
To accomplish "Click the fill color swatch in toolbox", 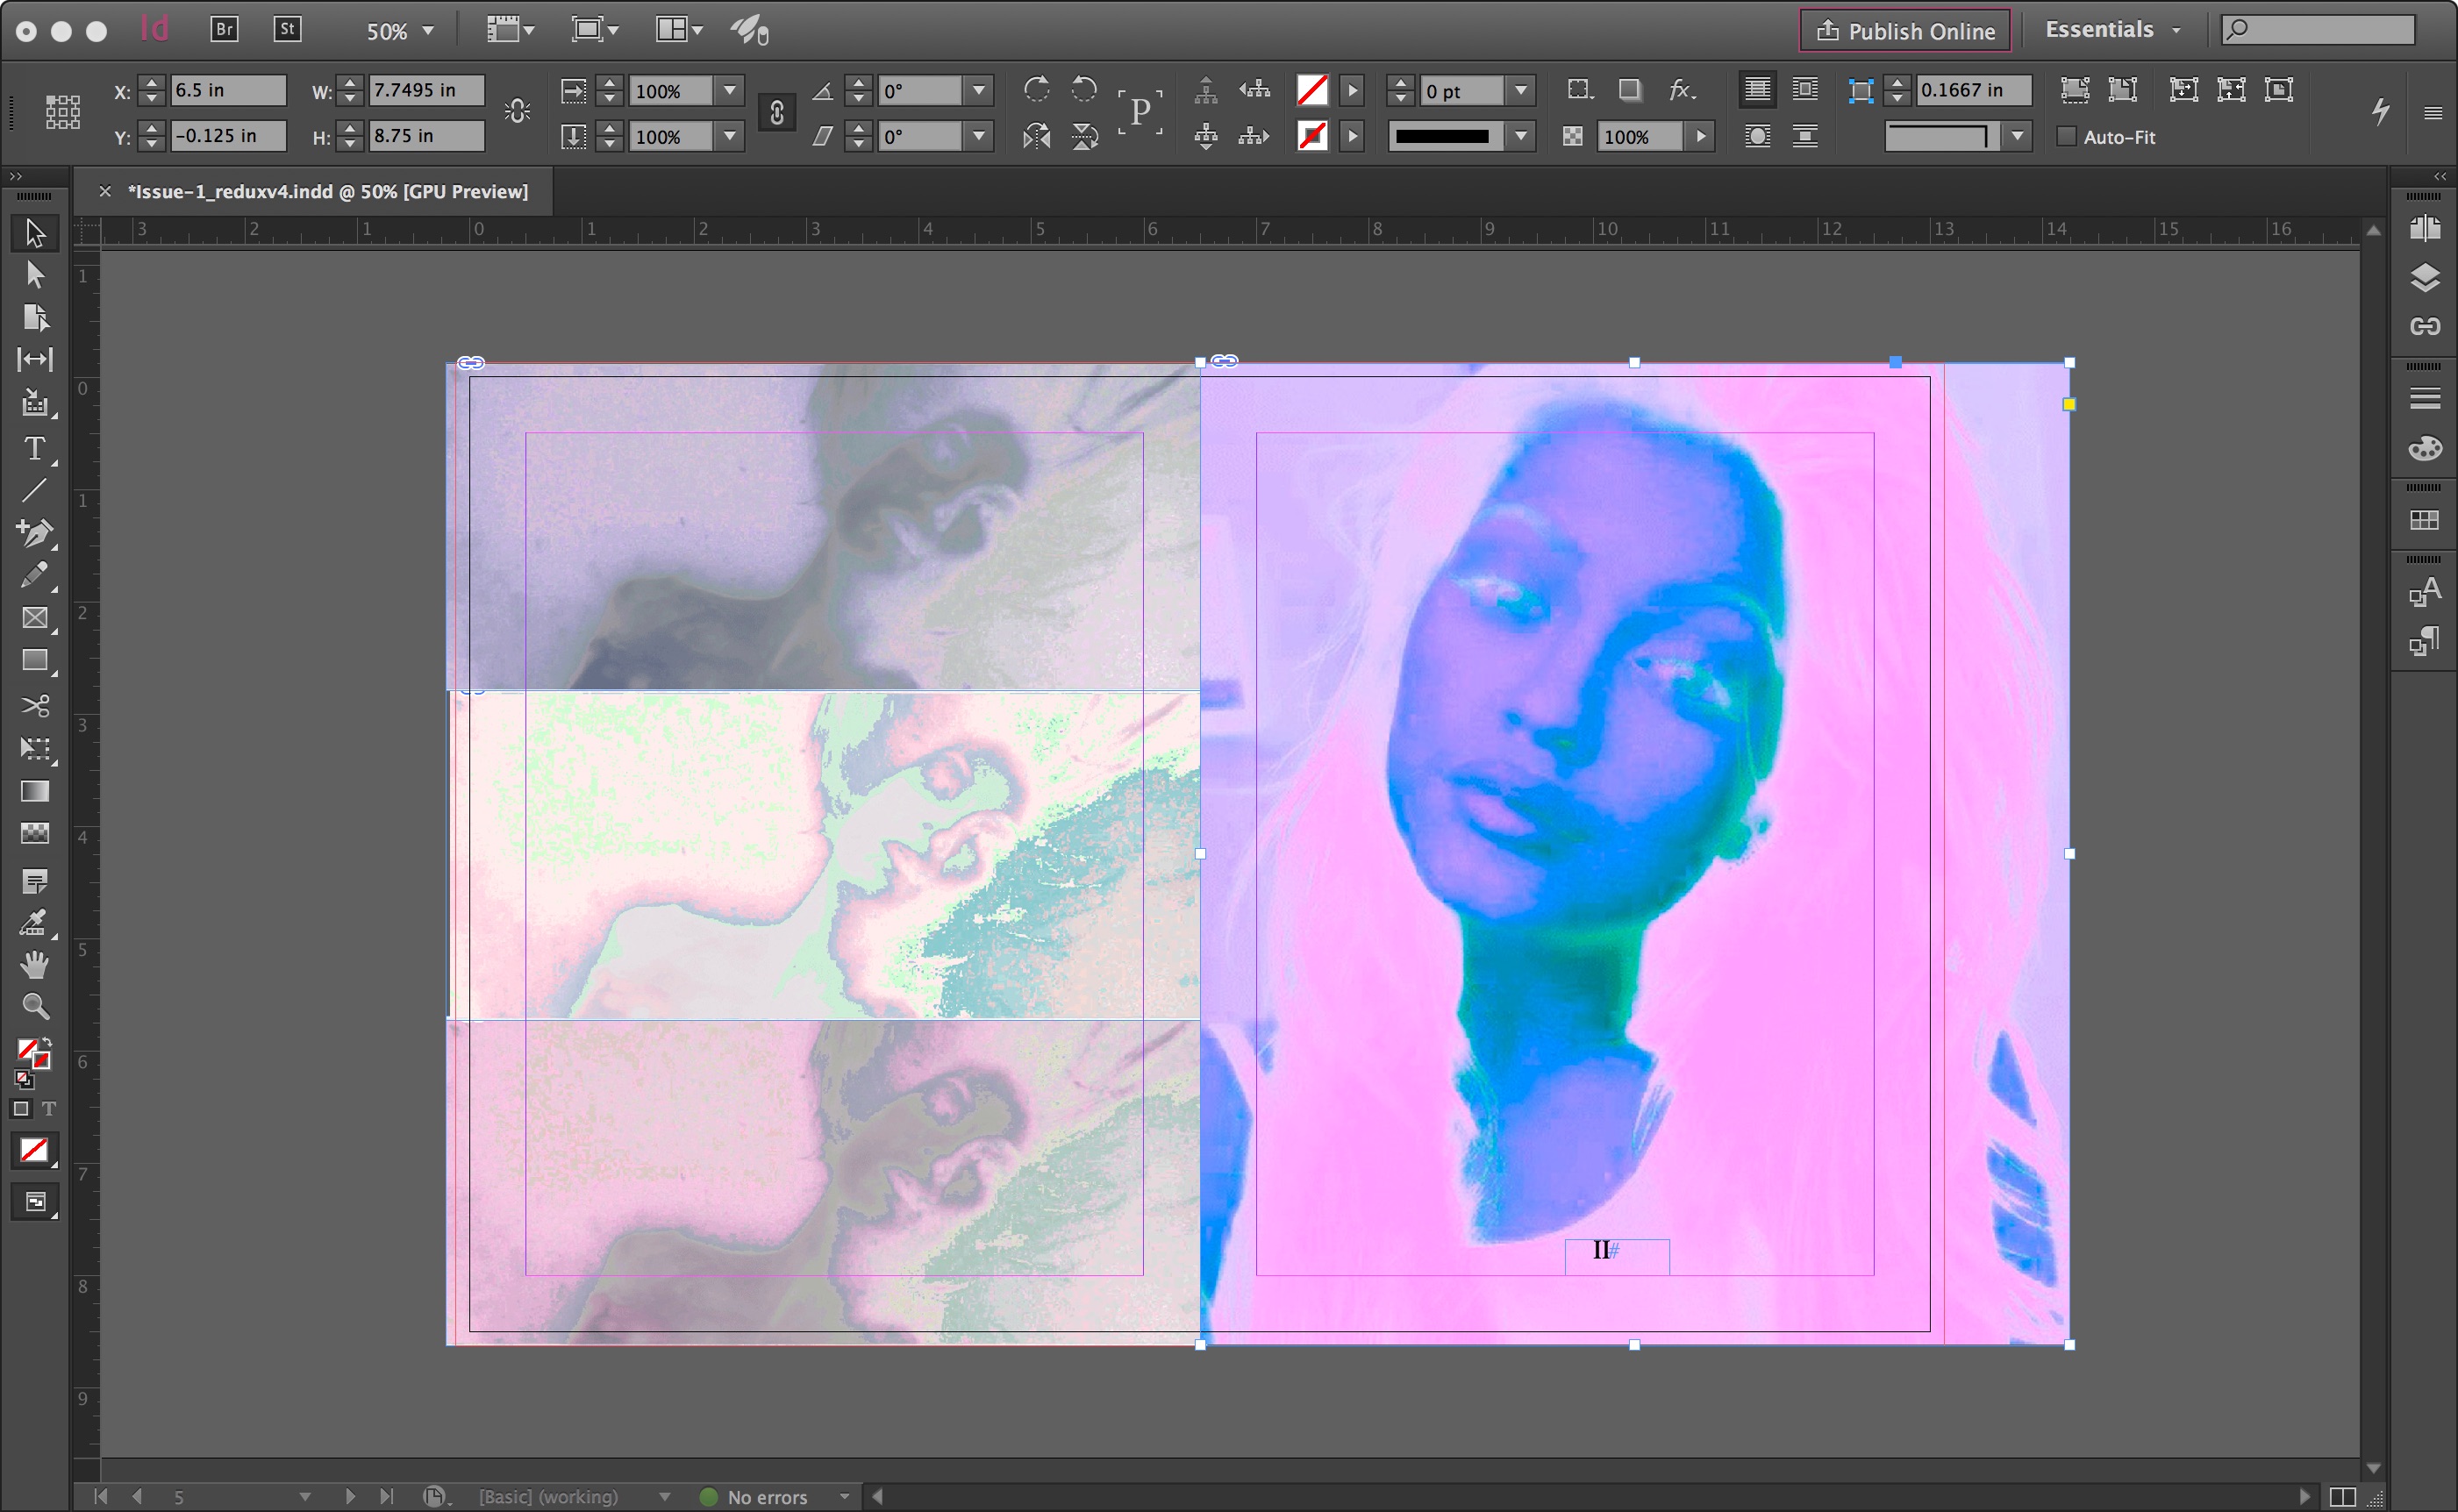I will pyautogui.click(x=28, y=1049).
